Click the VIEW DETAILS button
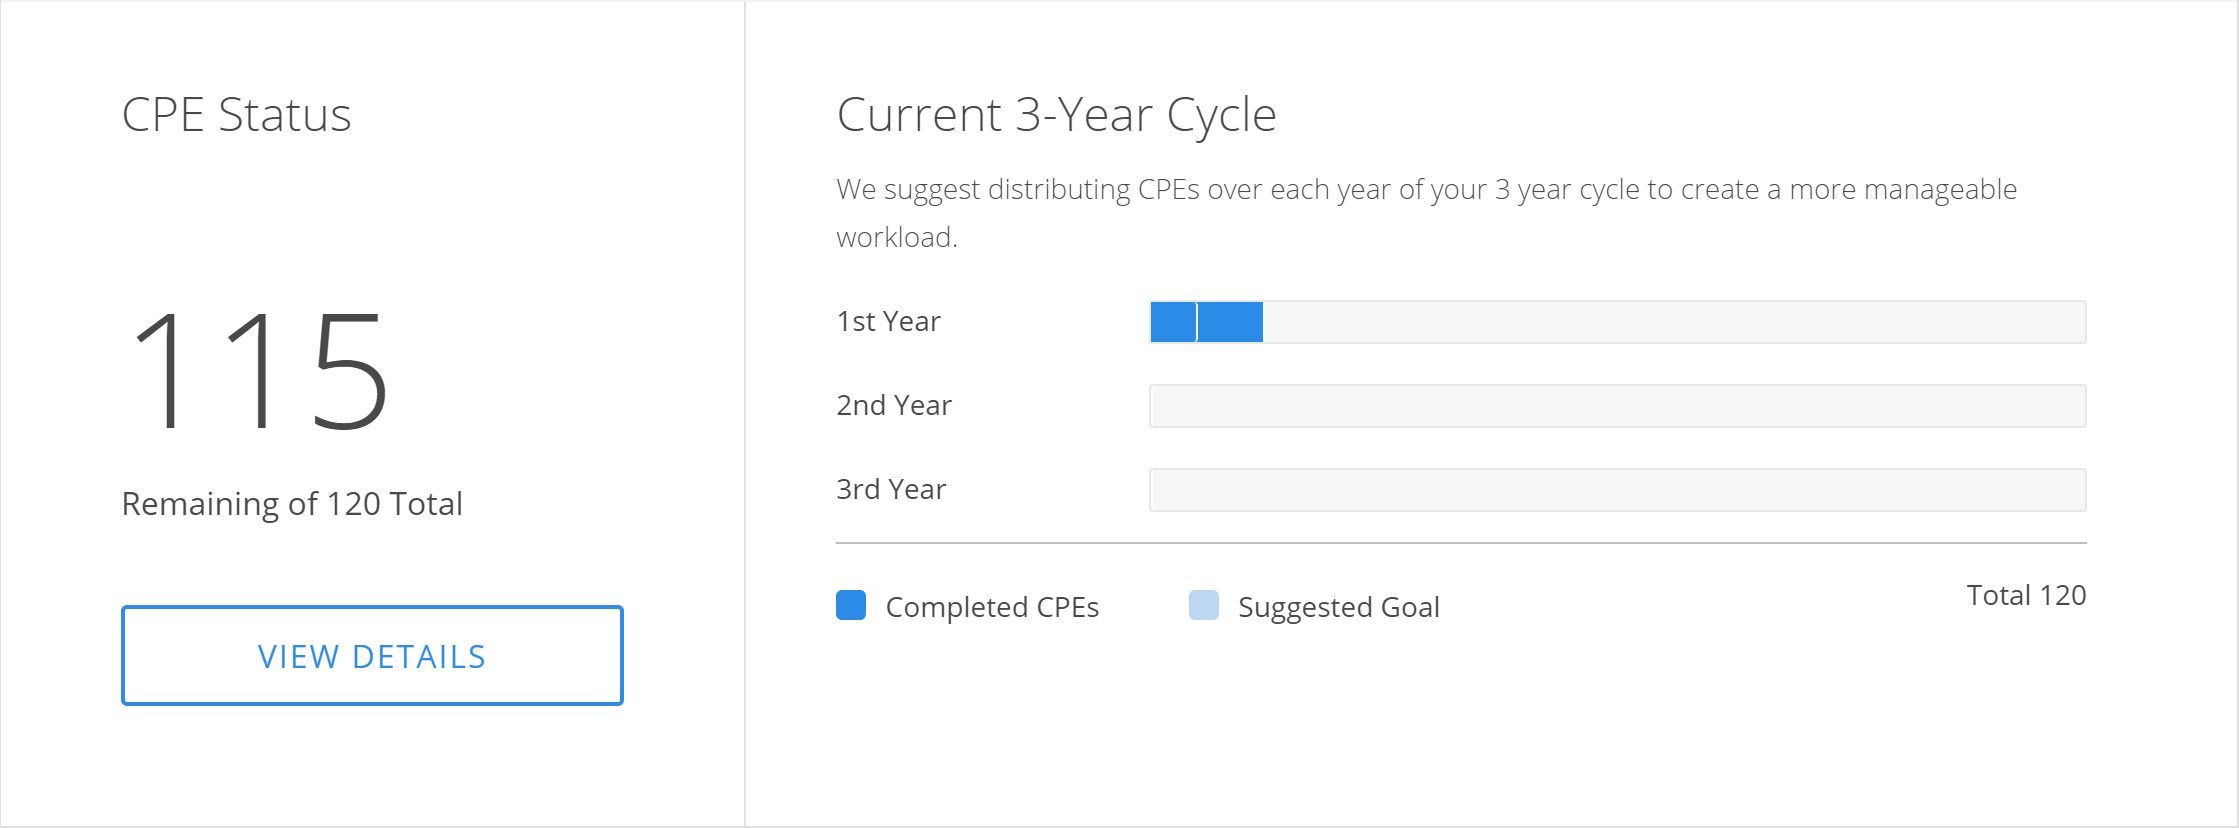Image resolution: width=2239 pixels, height=828 pixels. (371, 655)
